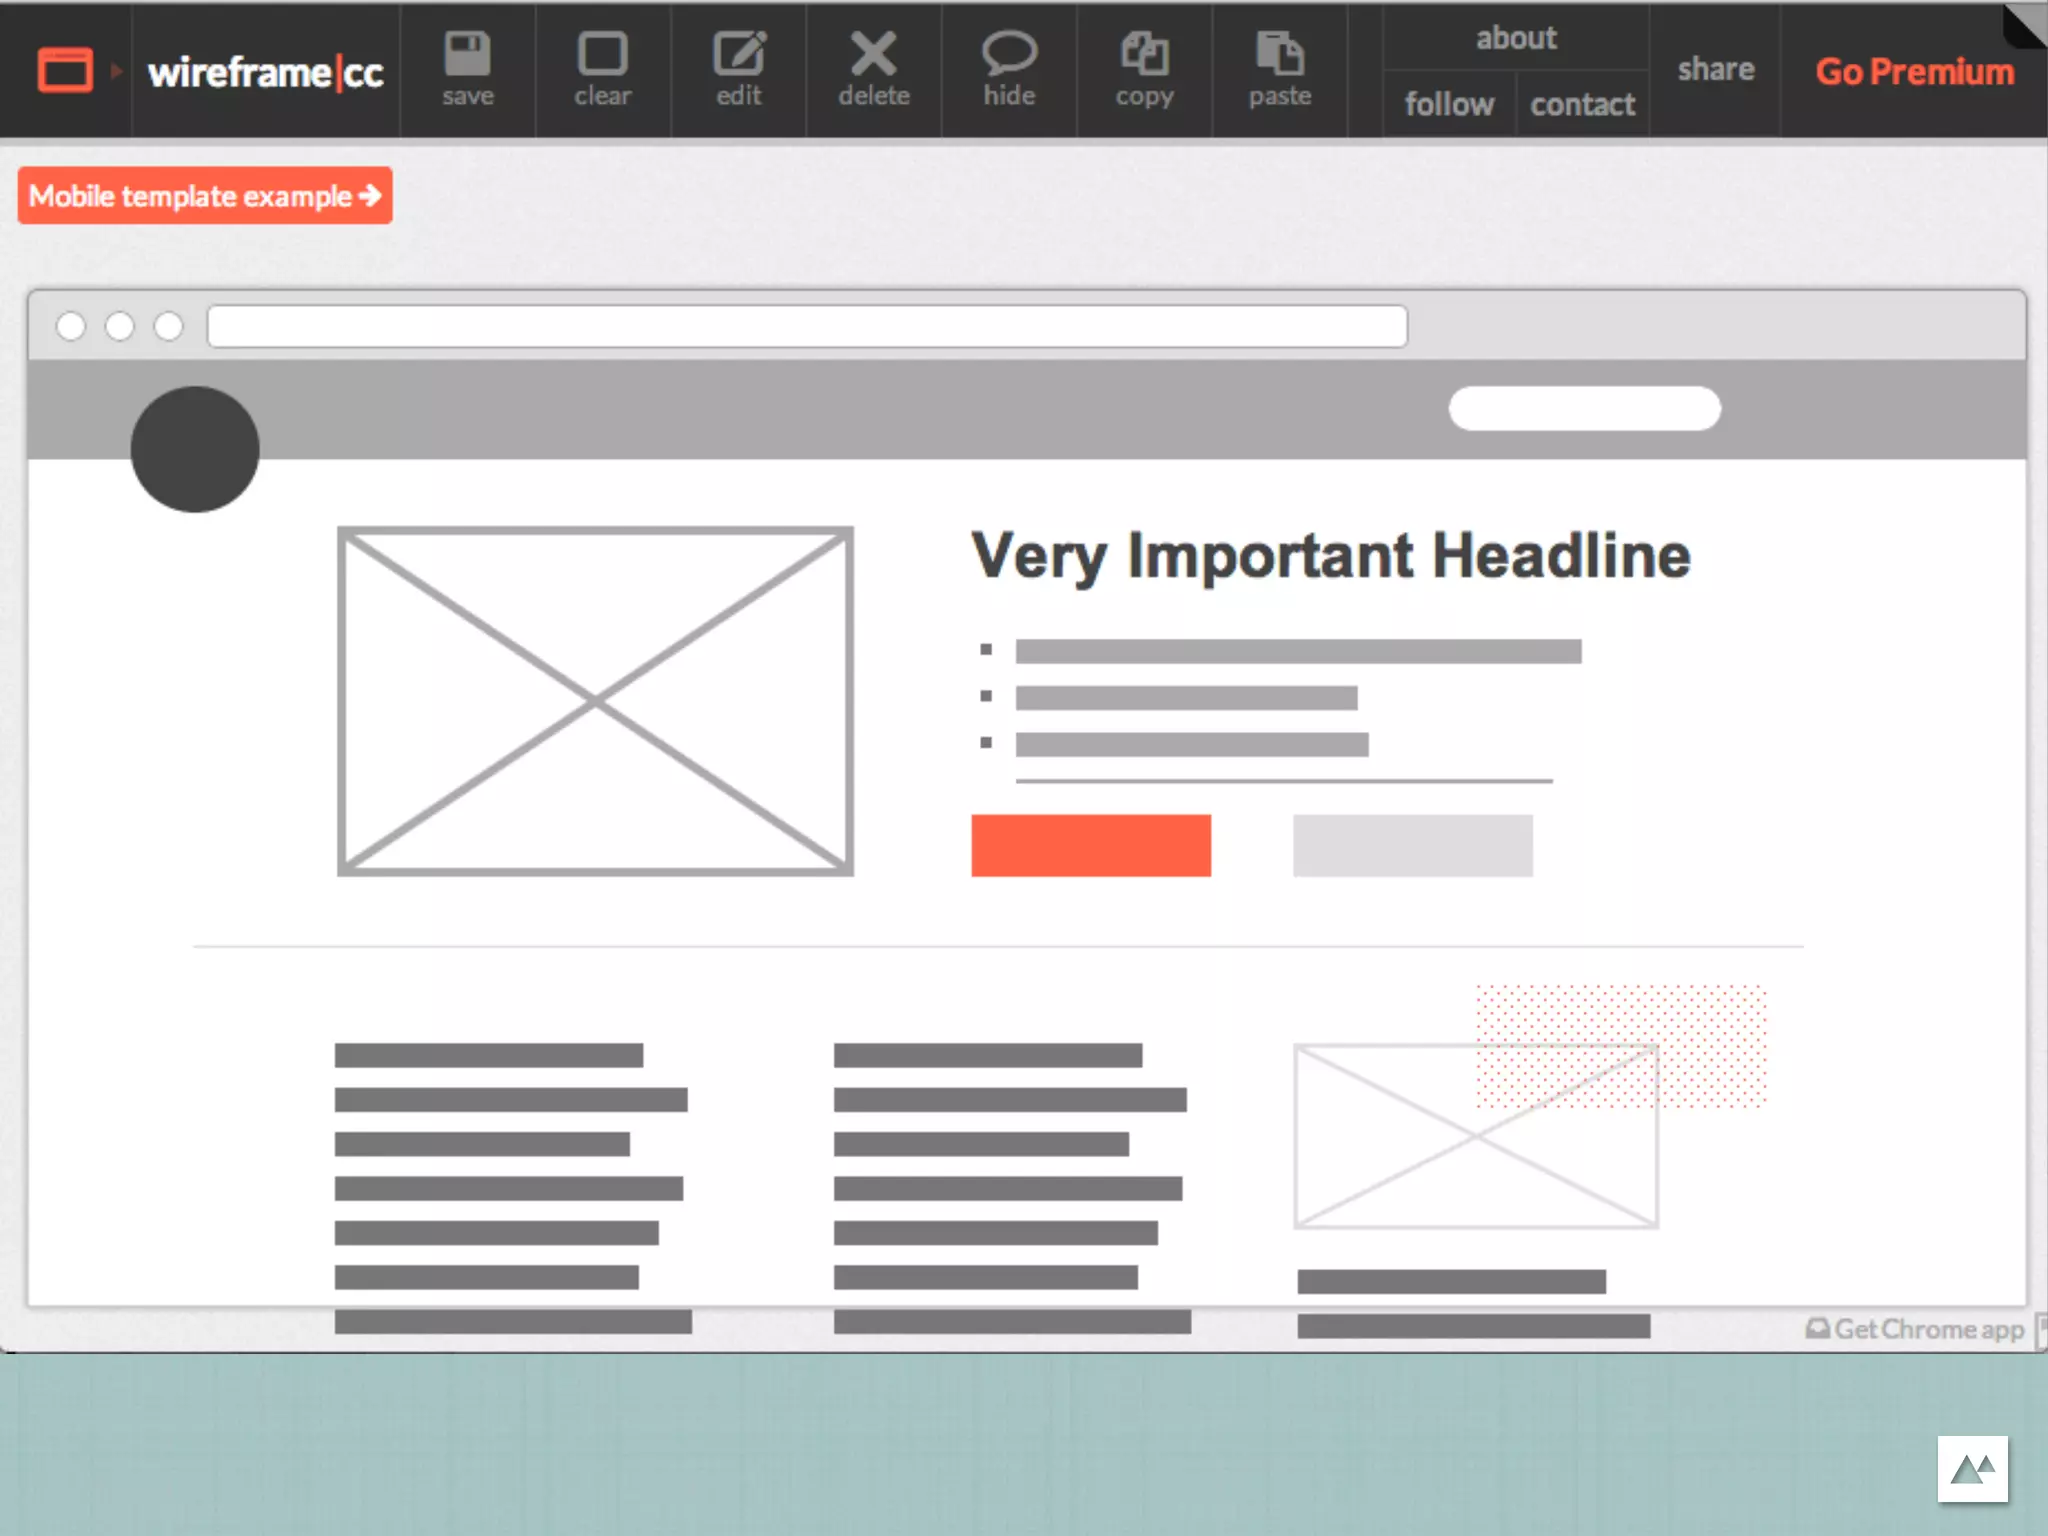2048x1536 pixels.
Task: Open the follow menu item
Action: click(1449, 104)
